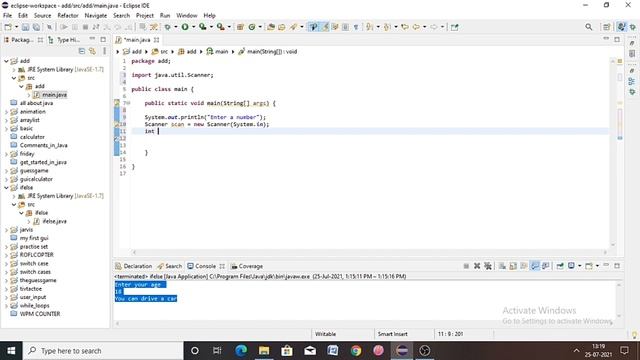Click the Display Selected Console icon
This screenshot has height=360, width=640.
point(571,266)
